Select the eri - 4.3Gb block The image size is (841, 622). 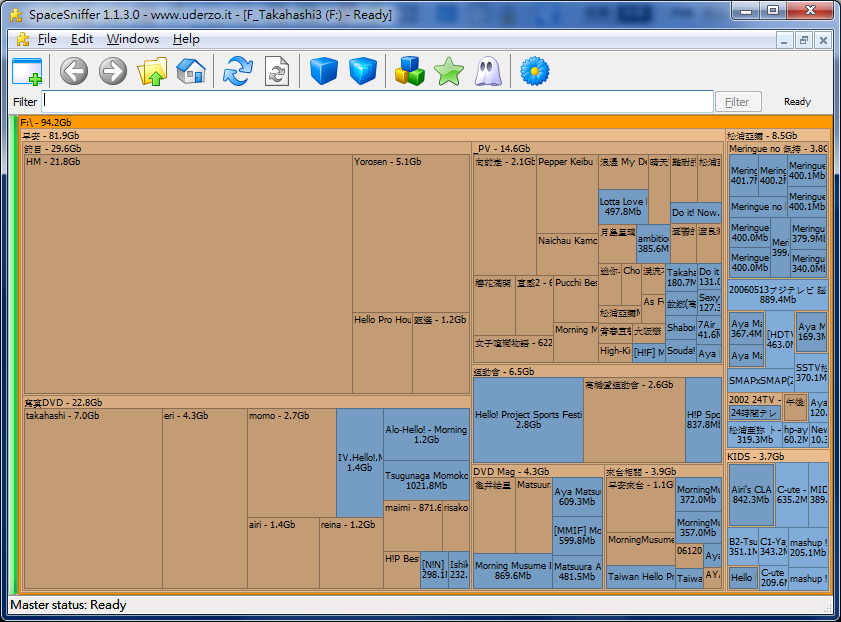pos(205,498)
